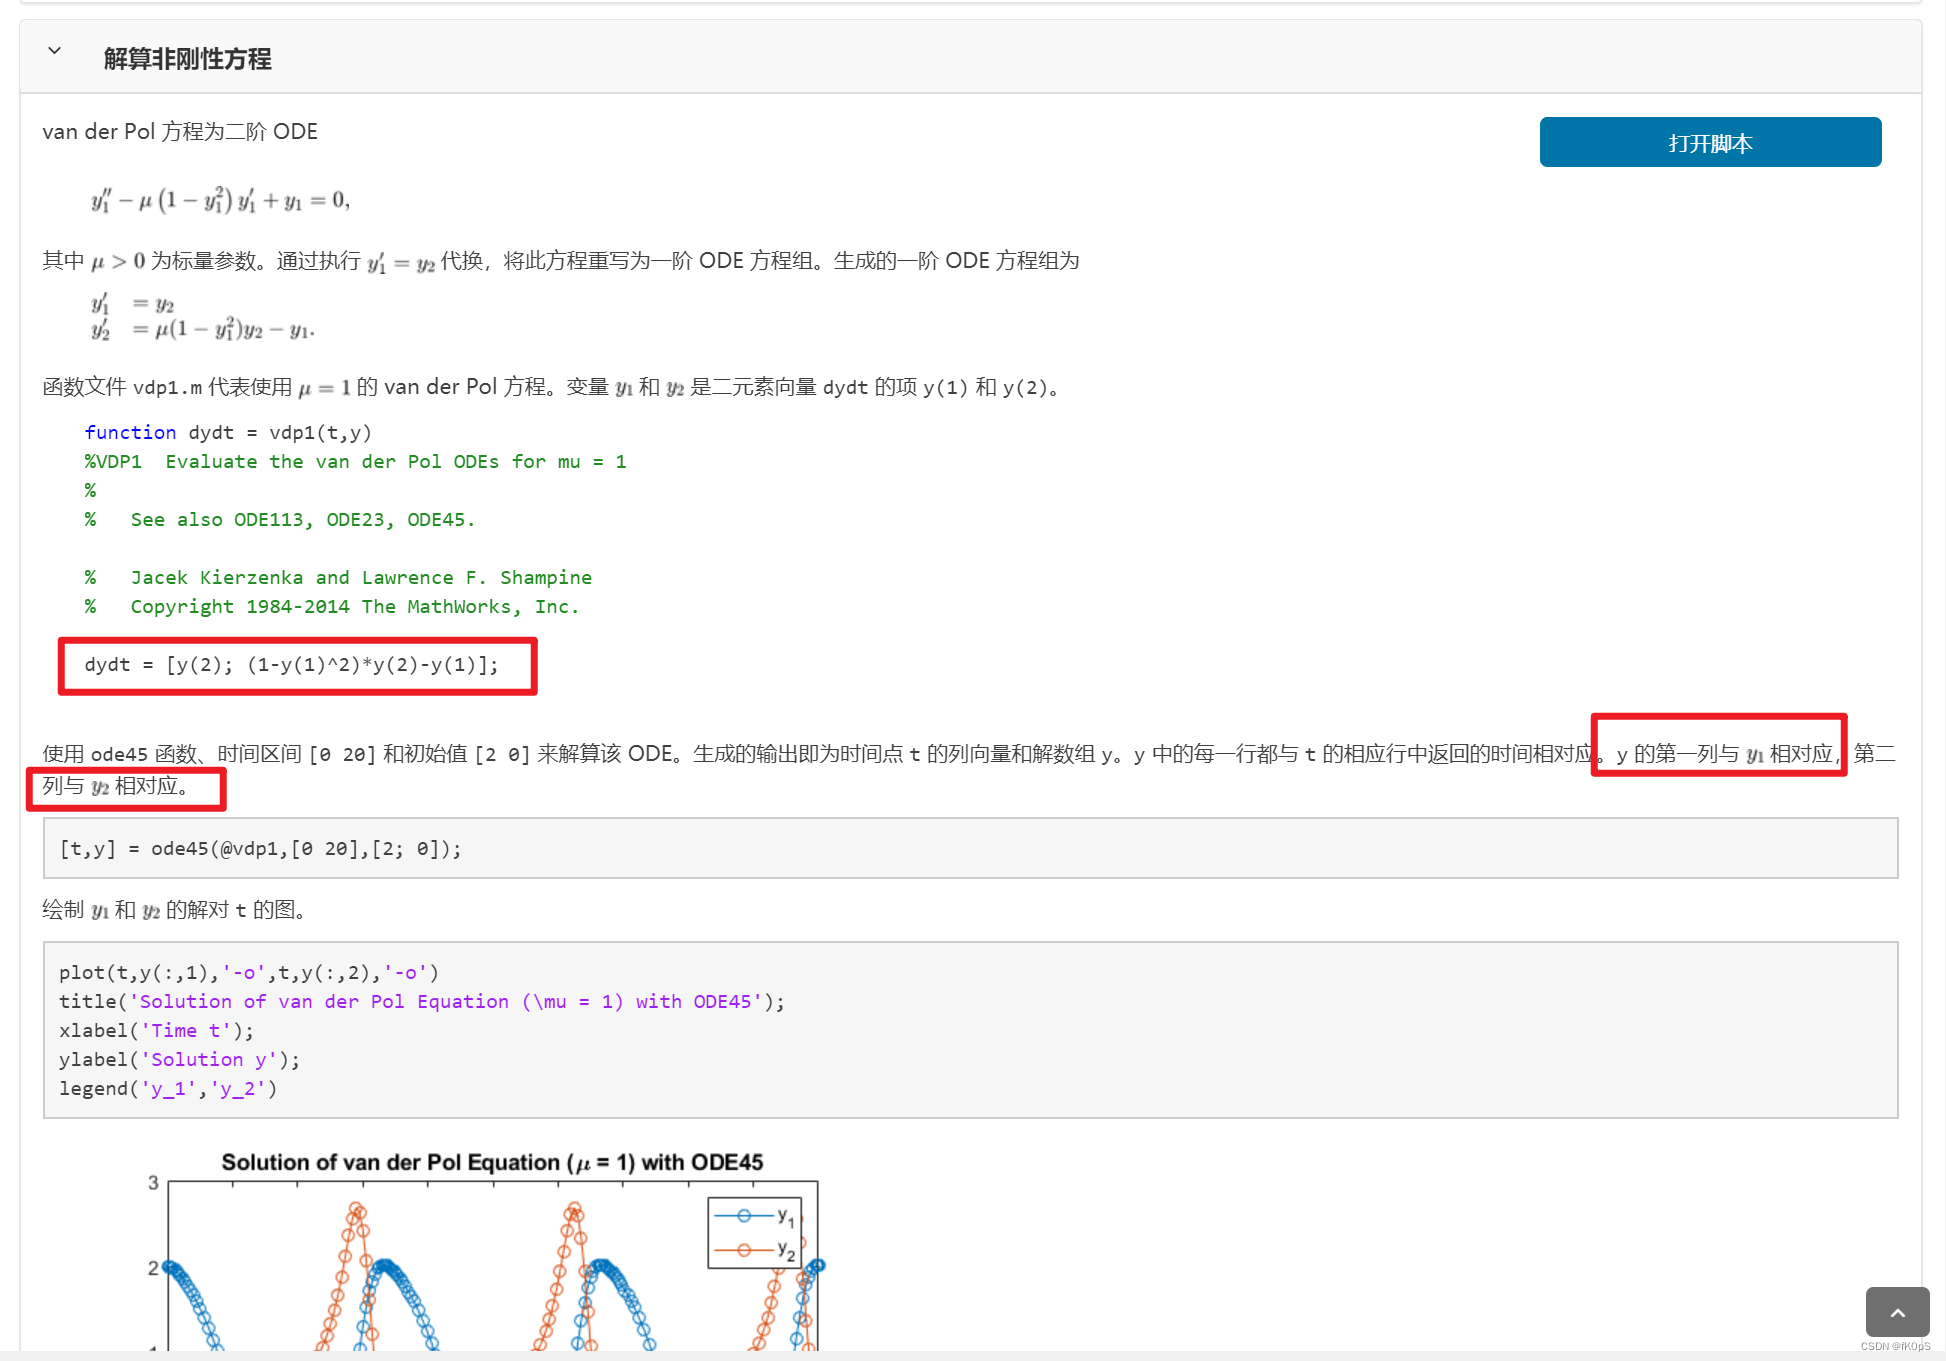
Task: Click the chevron icon beside the section heading
Action: click(x=55, y=51)
